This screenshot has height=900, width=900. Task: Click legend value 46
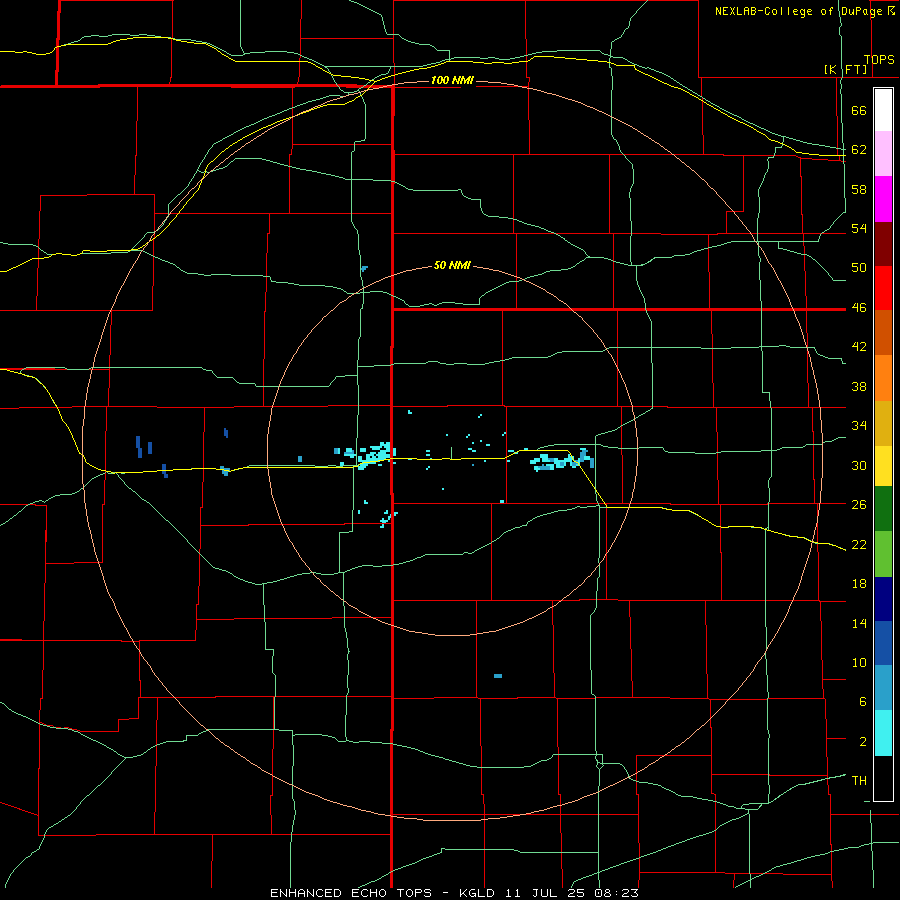859,308
